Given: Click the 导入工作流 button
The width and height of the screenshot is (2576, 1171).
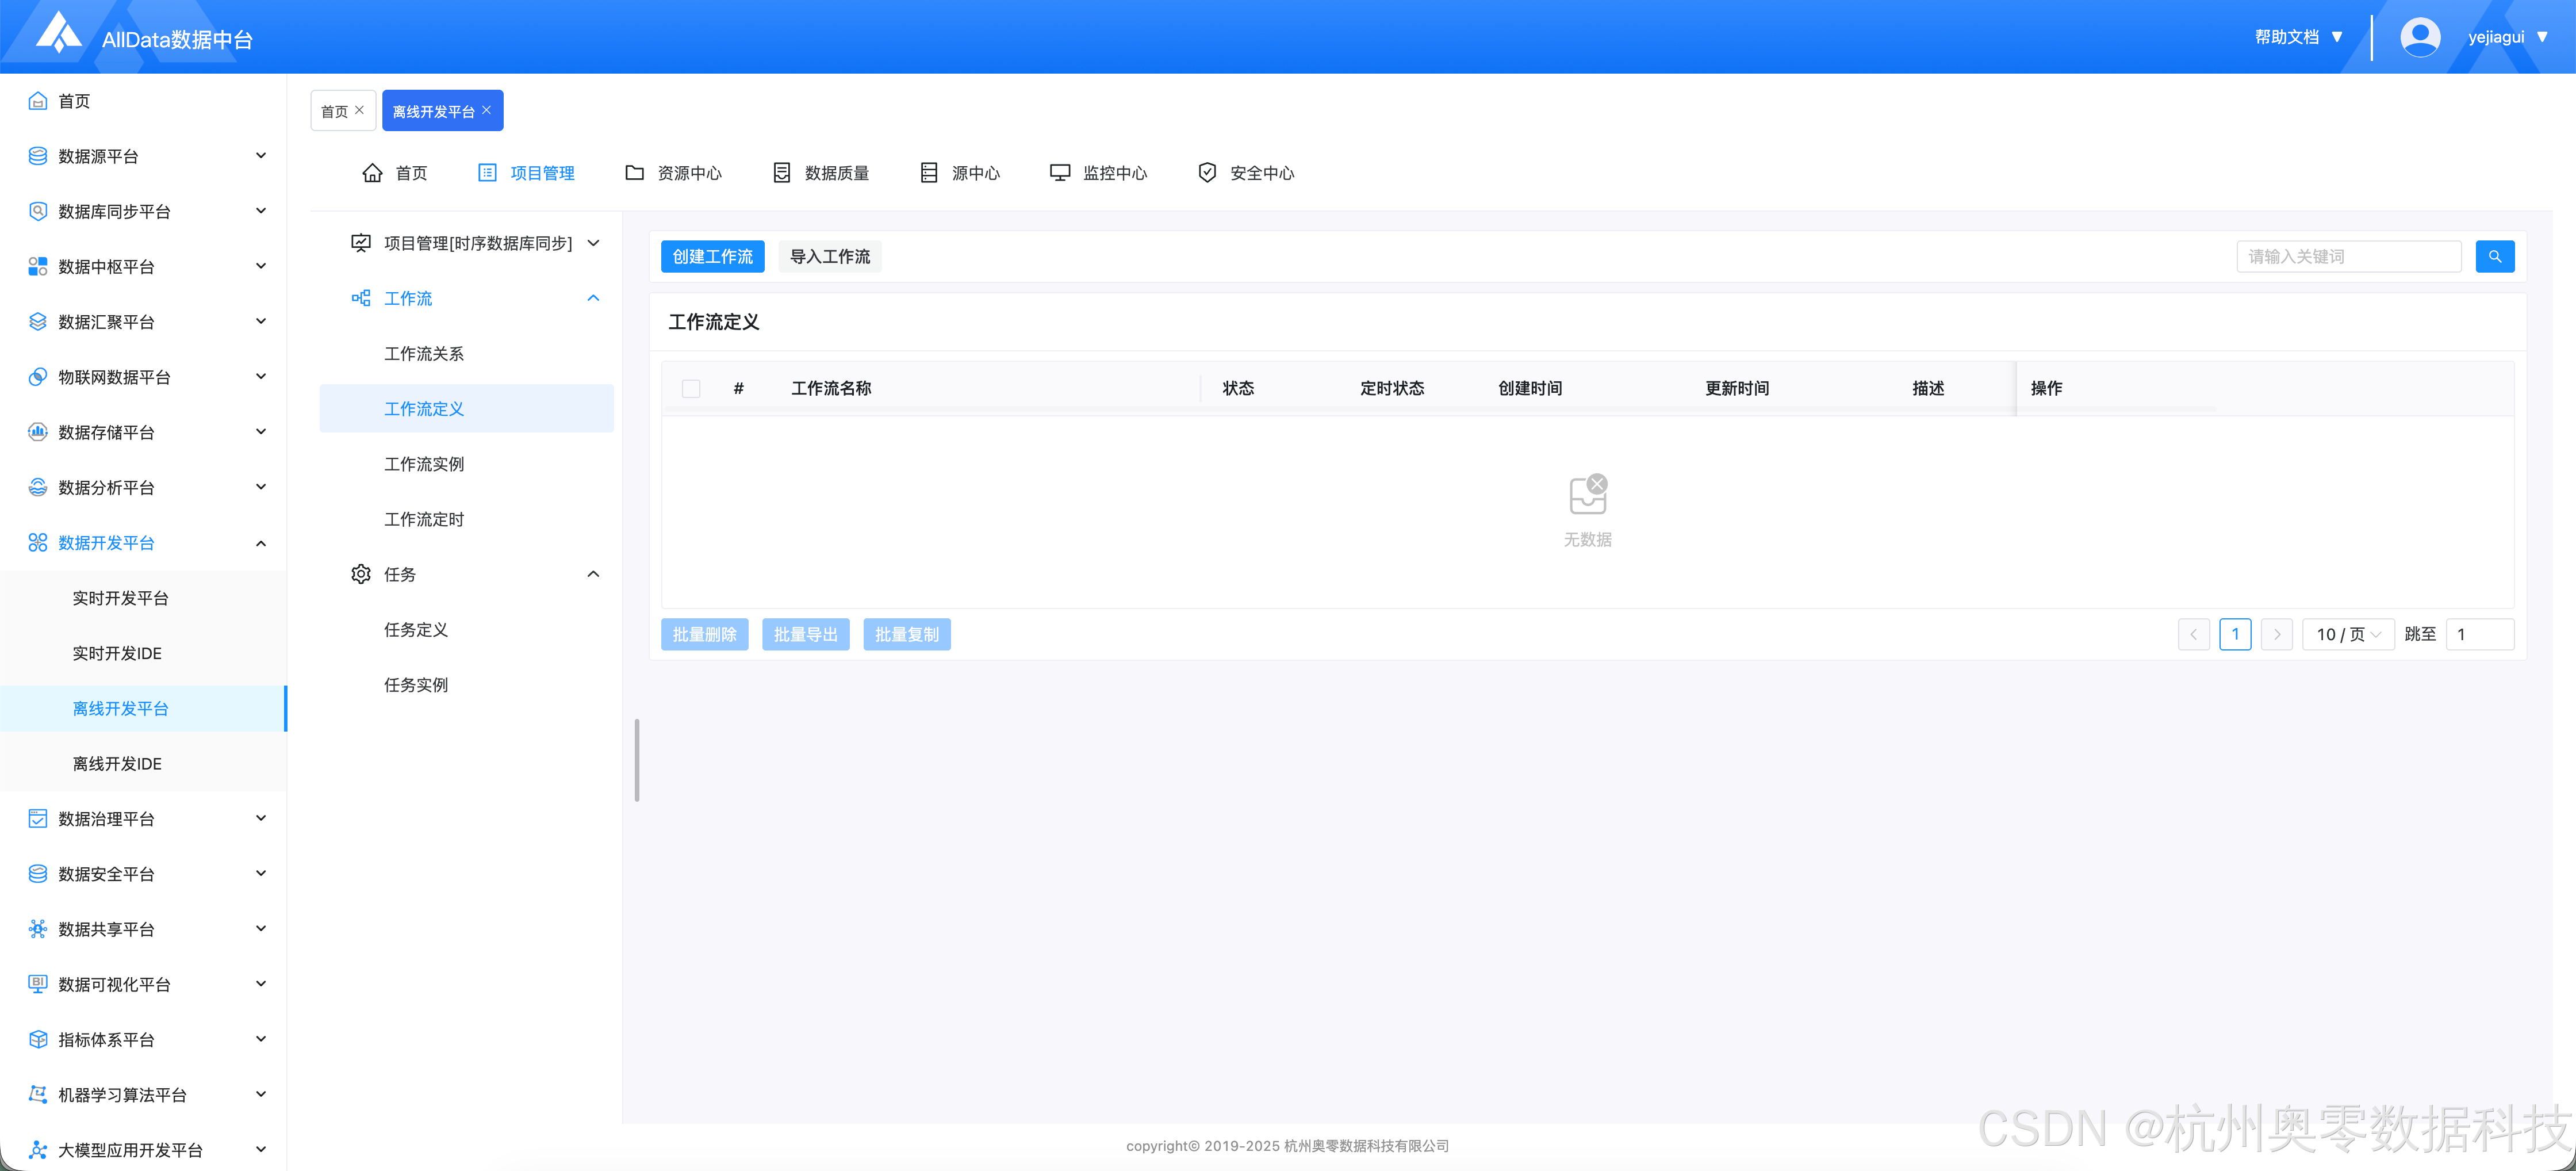Looking at the screenshot, I should [x=829, y=257].
